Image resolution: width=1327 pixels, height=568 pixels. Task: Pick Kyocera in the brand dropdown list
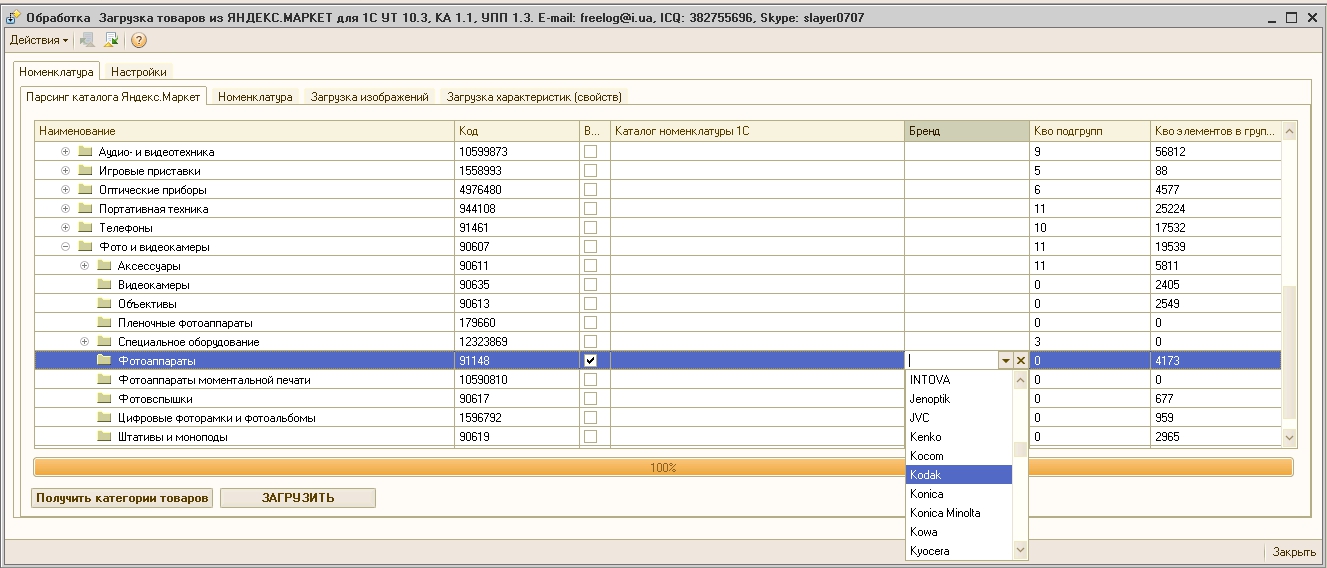click(959, 551)
